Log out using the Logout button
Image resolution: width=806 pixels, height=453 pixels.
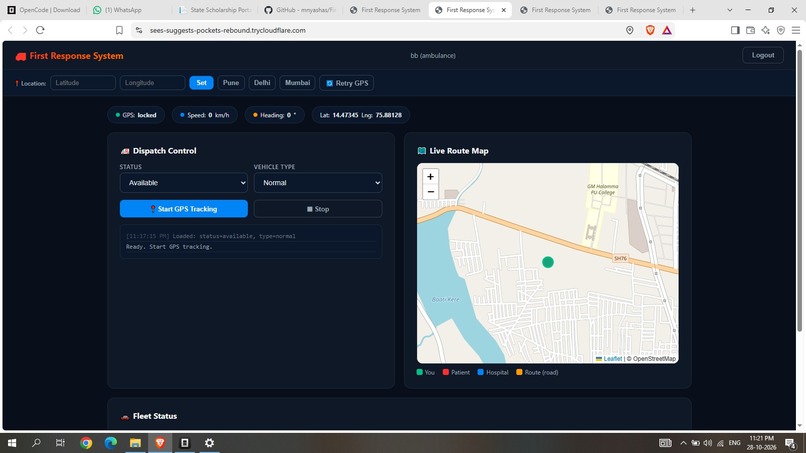[763, 55]
